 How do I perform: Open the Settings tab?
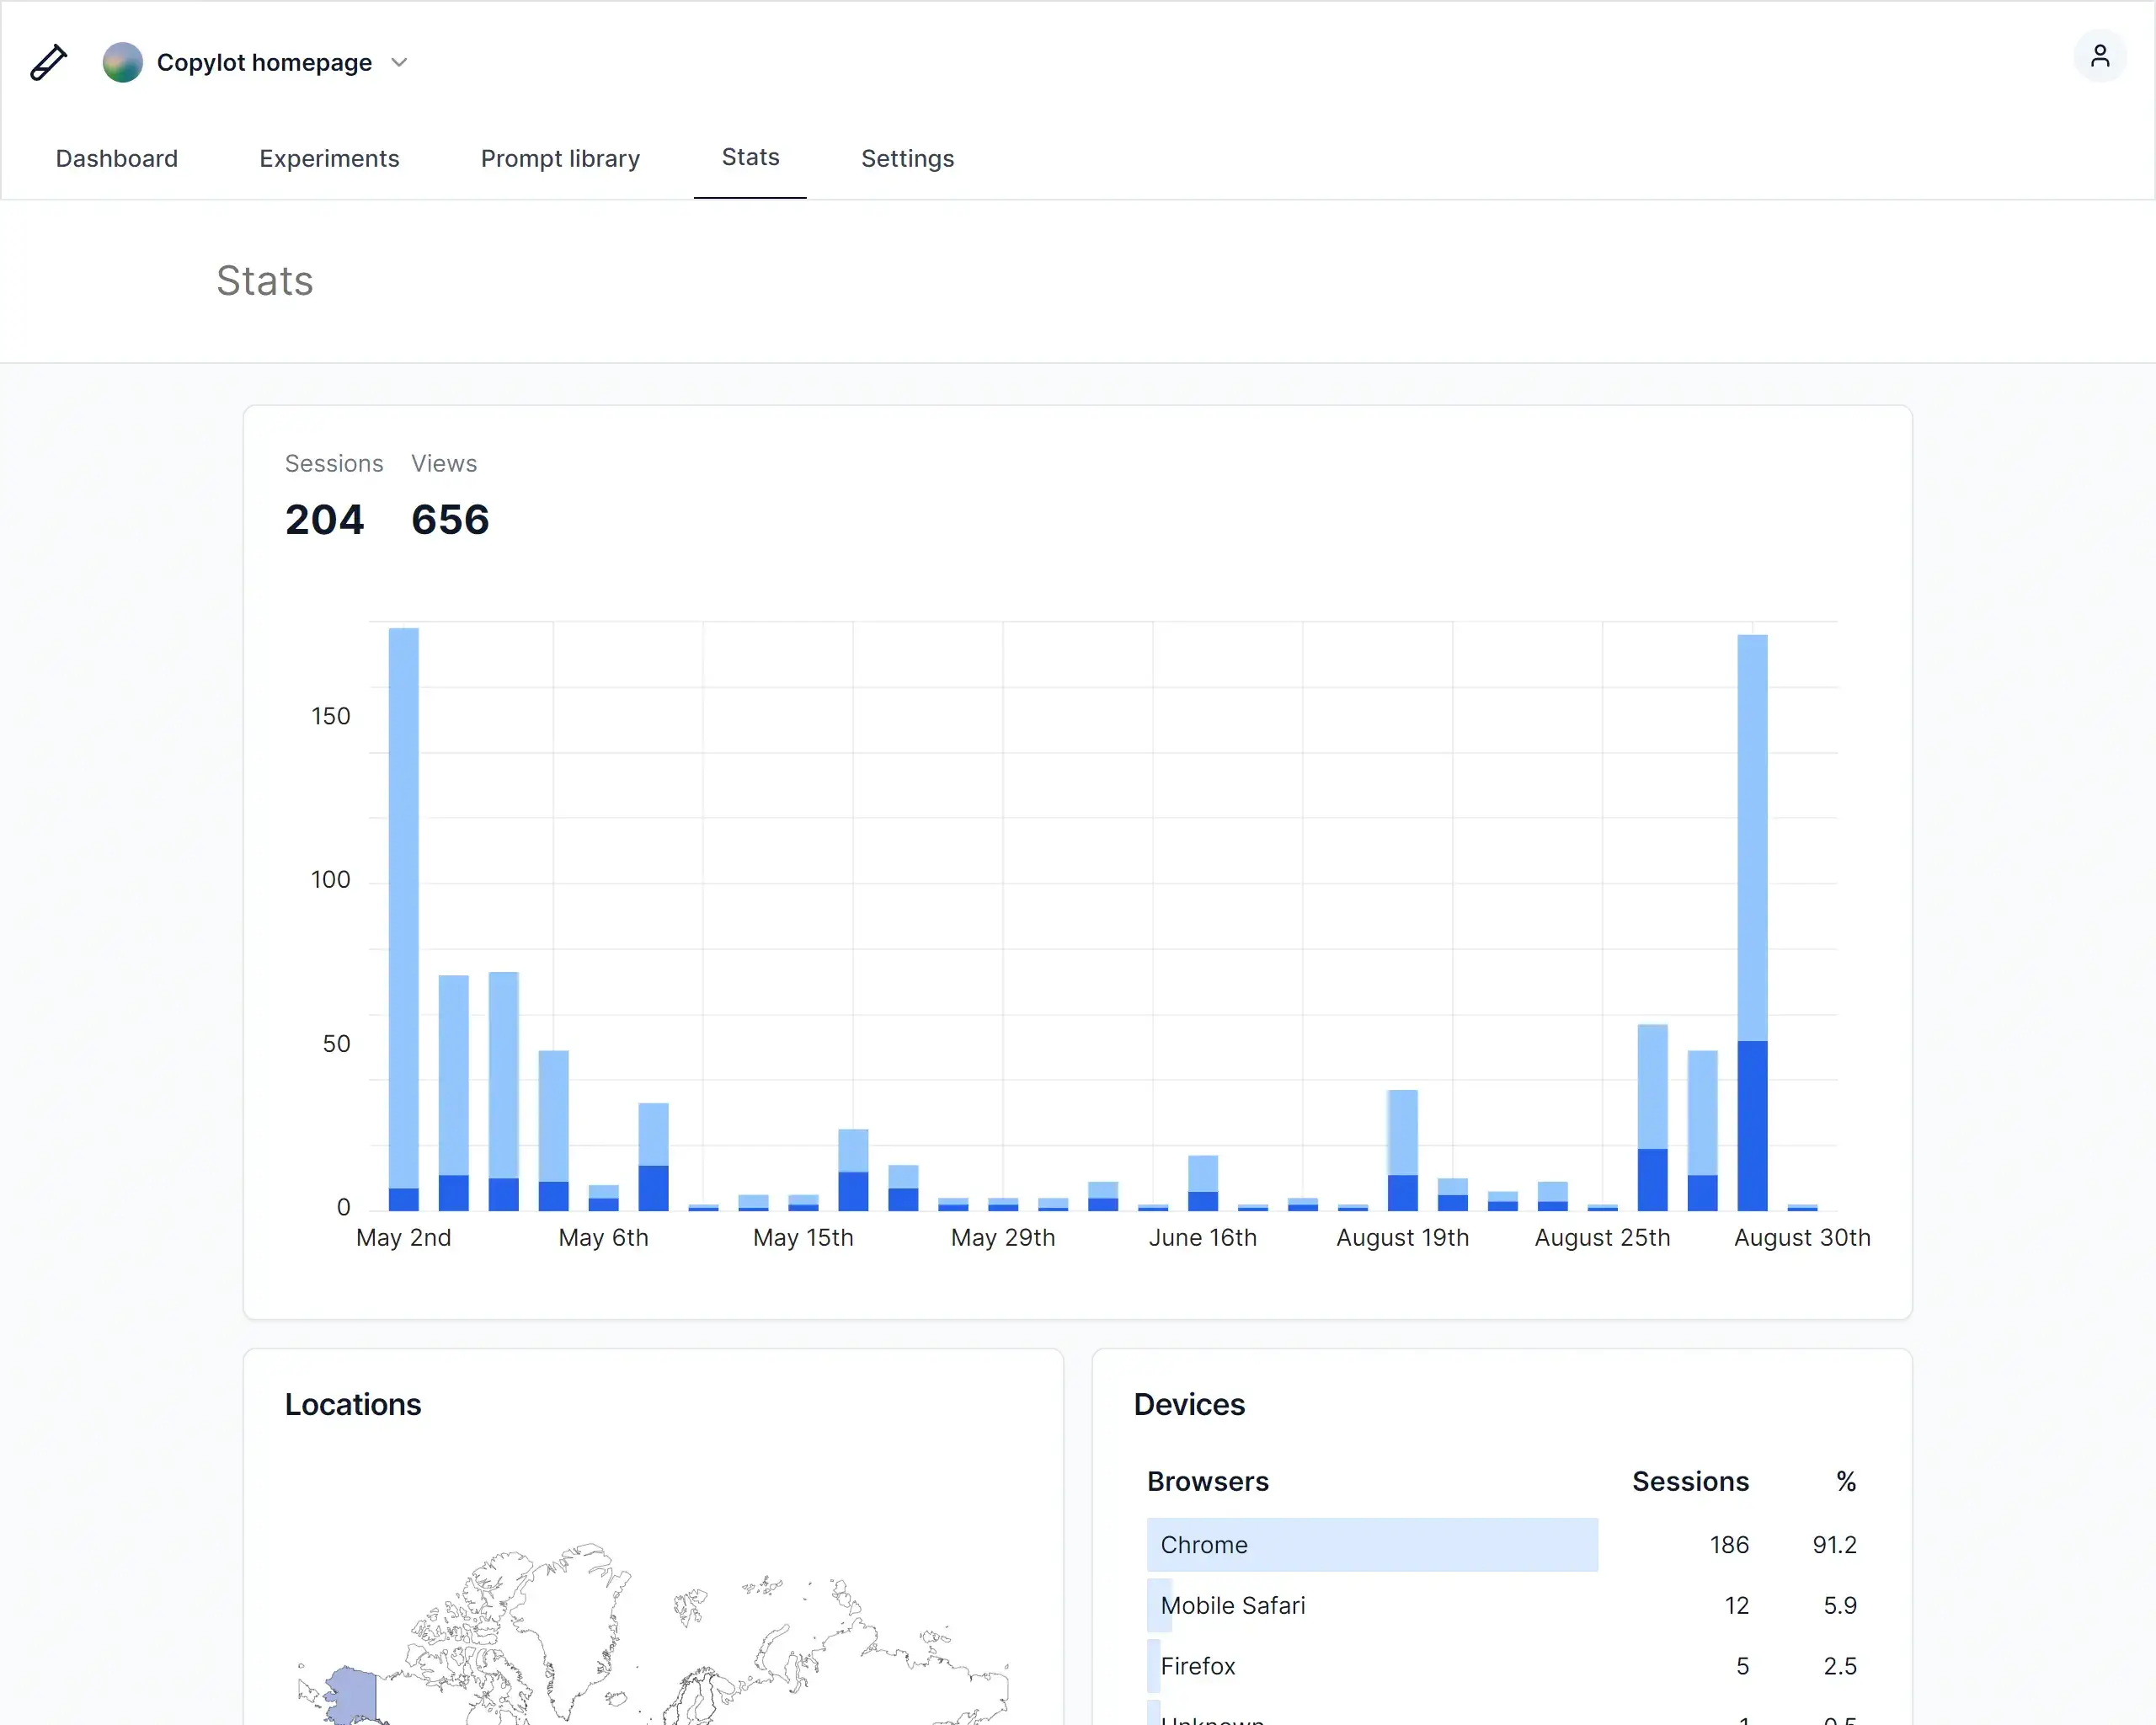click(x=907, y=158)
